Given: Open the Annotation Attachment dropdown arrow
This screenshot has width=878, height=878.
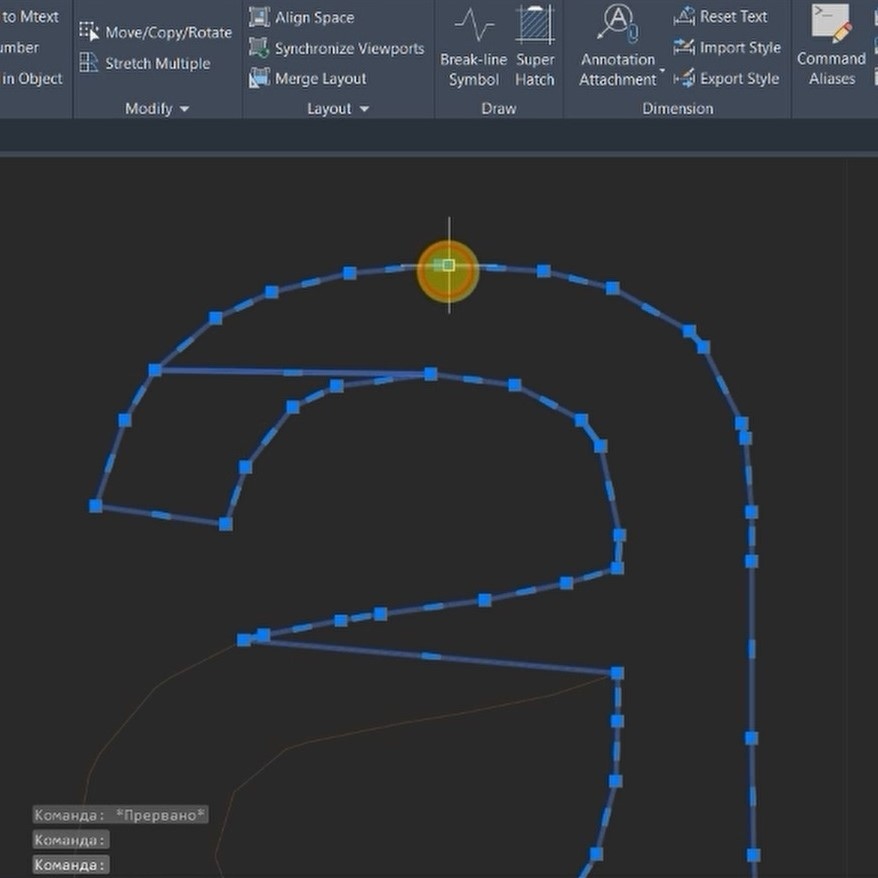Looking at the screenshot, I should click(662, 71).
